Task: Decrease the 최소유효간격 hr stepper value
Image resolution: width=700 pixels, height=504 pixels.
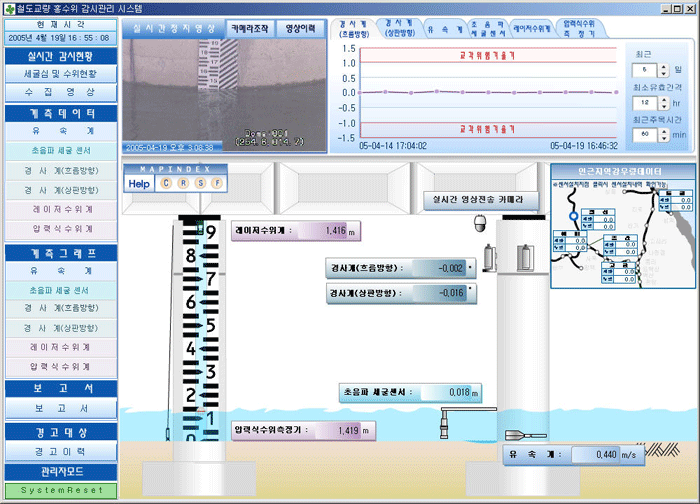Action: (x=661, y=107)
